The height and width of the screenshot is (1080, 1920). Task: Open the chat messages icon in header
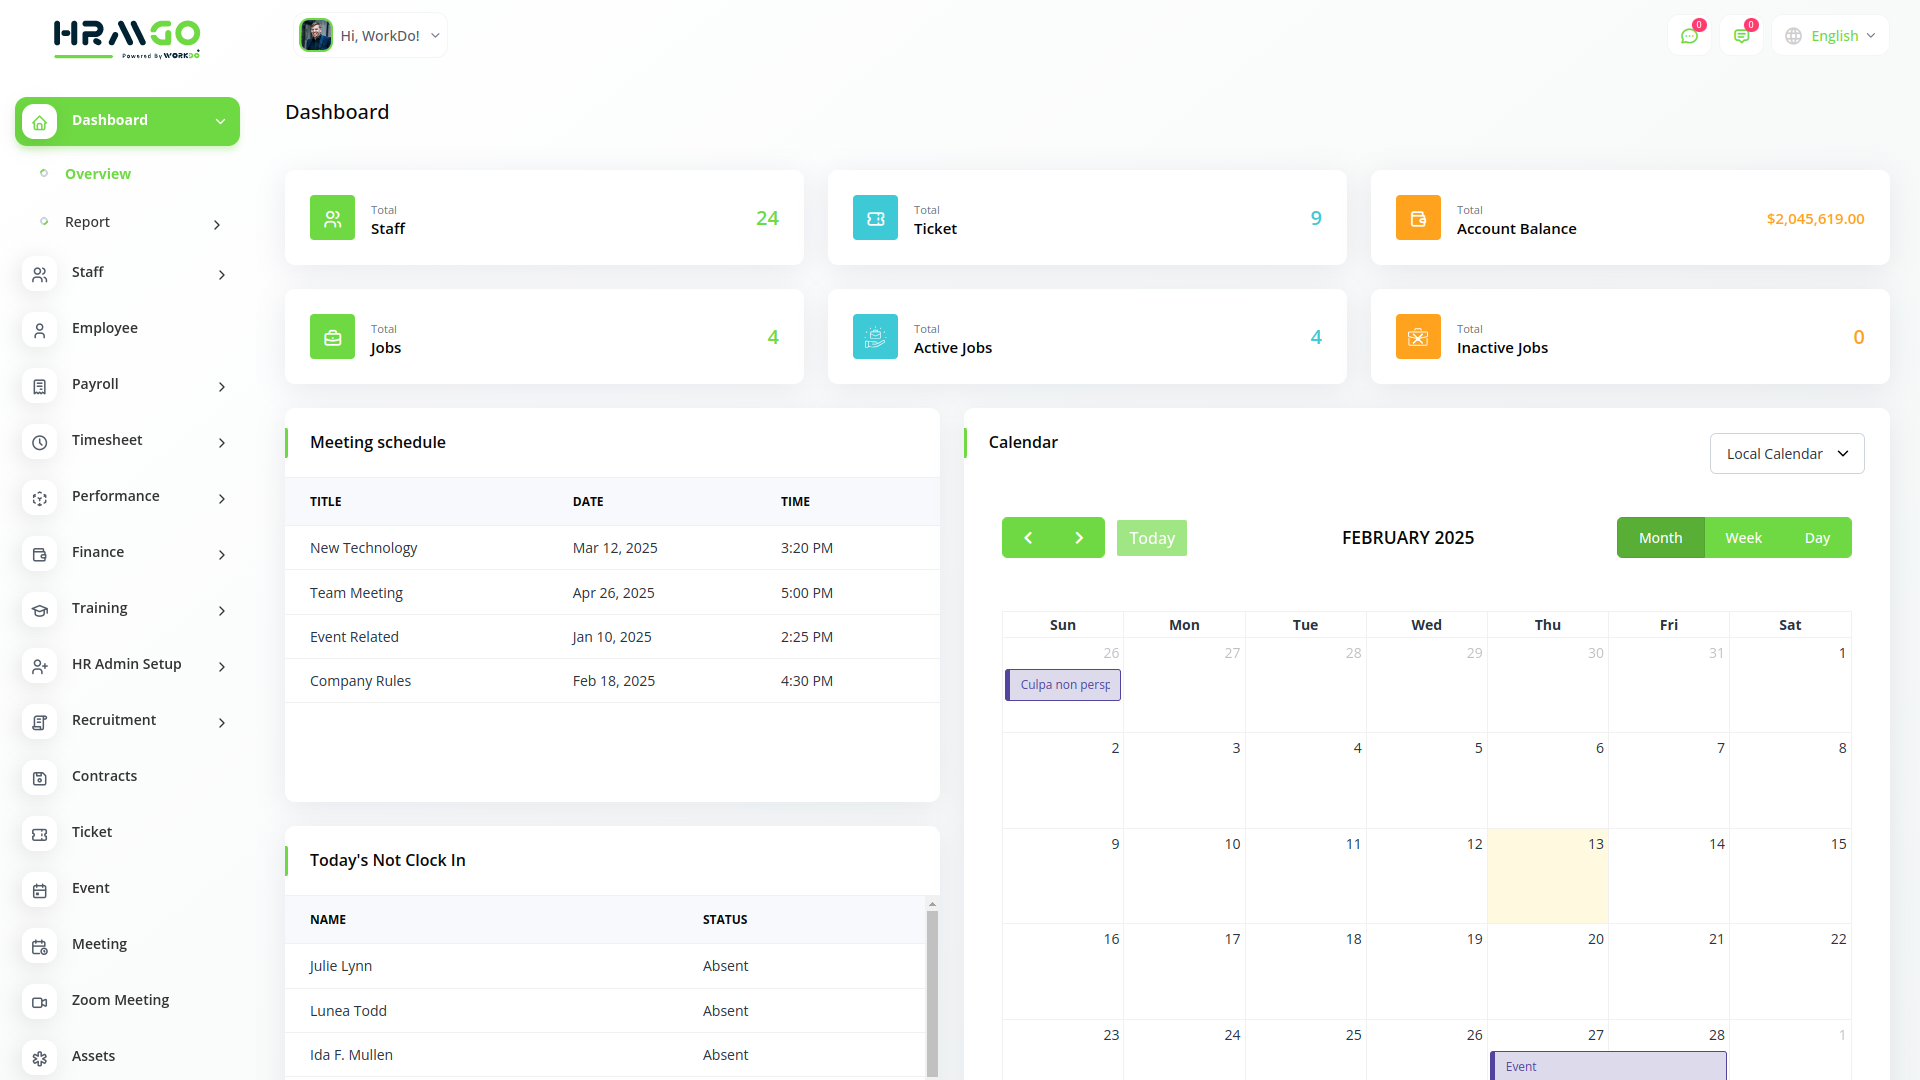tap(1689, 36)
